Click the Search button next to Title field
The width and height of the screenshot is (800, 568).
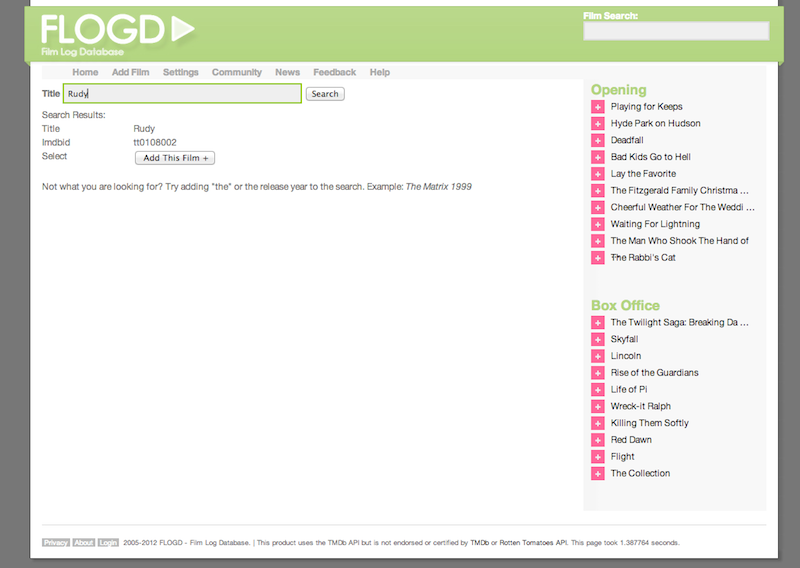click(x=325, y=94)
